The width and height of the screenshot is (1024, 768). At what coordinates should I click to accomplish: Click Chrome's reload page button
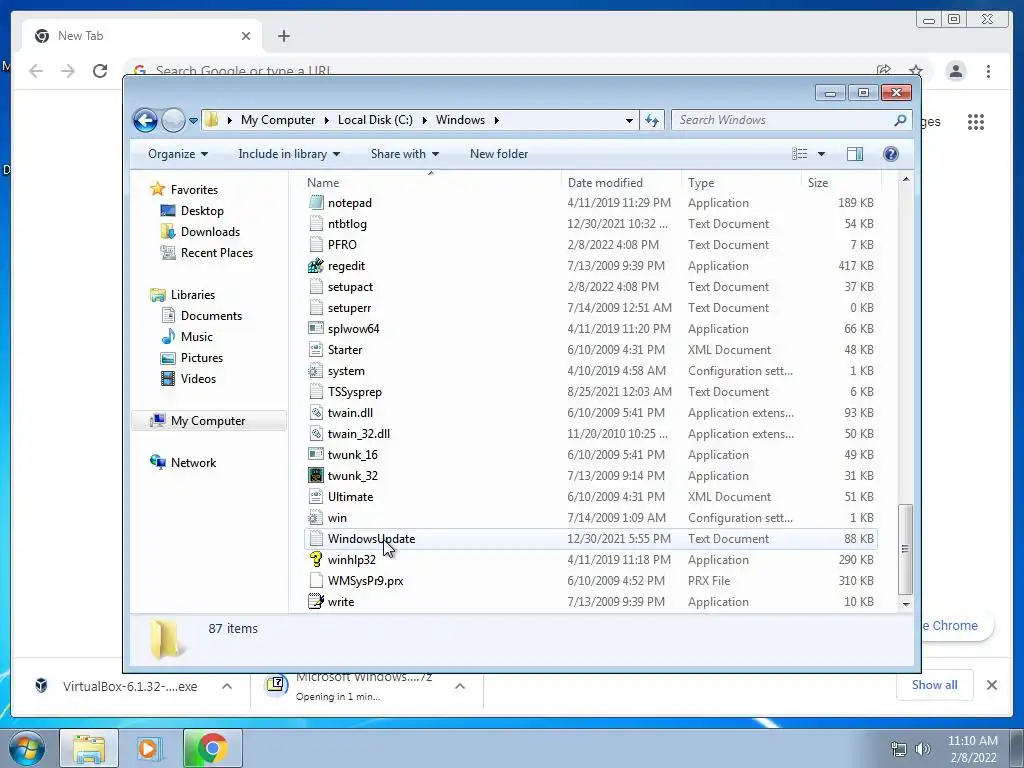(100, 71)
